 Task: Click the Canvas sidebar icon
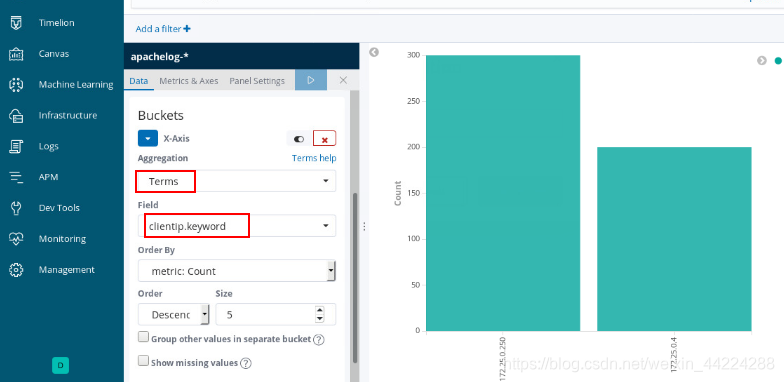click(x=16, y=54)
